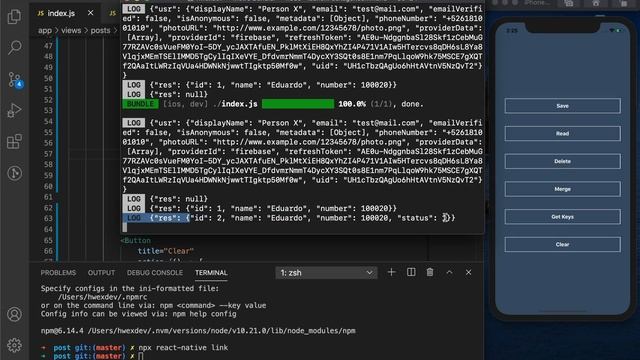Open the Explorer view in activity bar
The width and height of the screenshot is (640, 360).
pyautogui.click(x=14, y=16)
